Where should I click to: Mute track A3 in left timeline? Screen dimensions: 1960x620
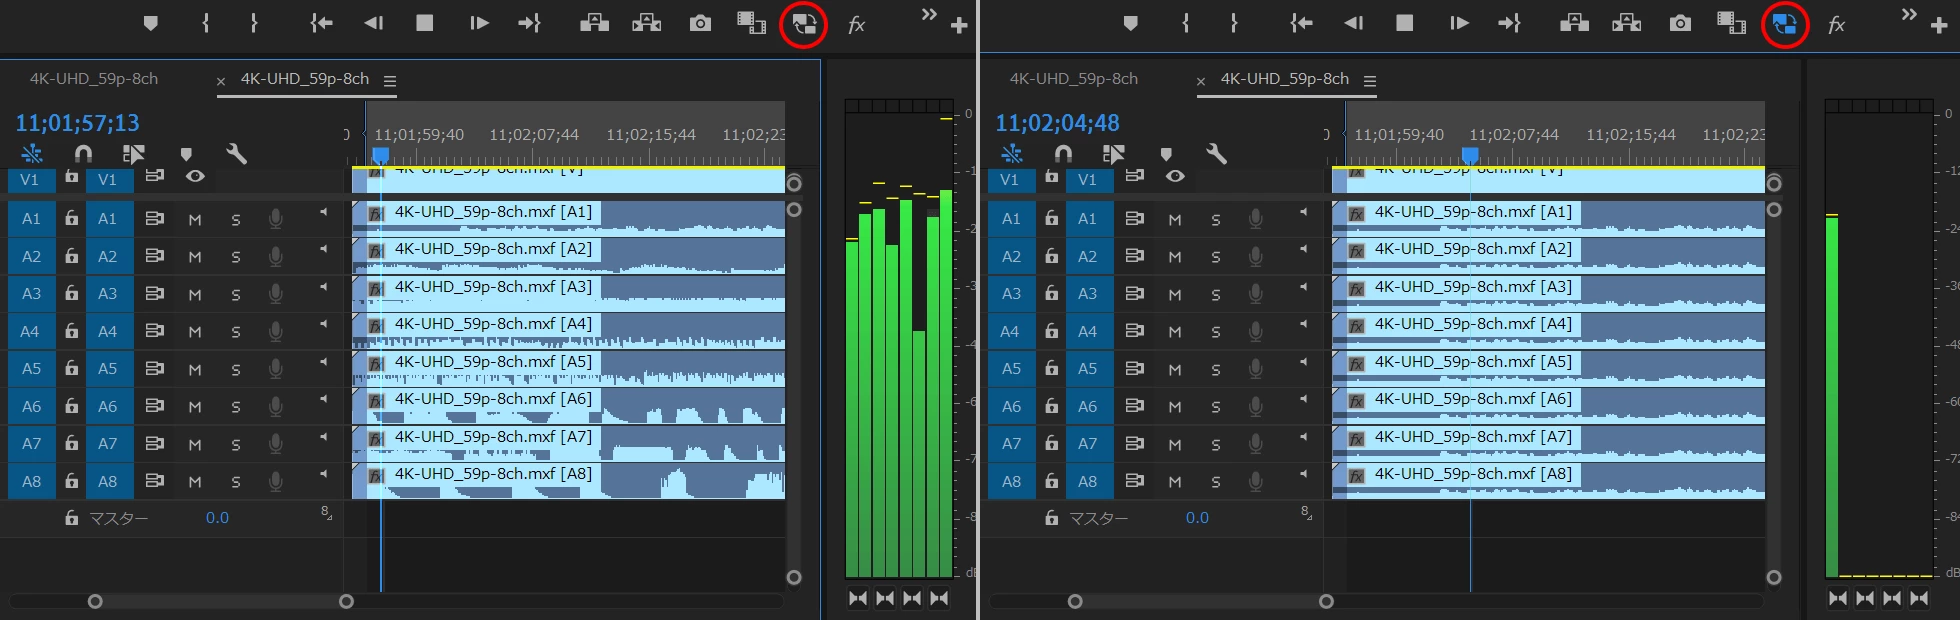[195, 294]
